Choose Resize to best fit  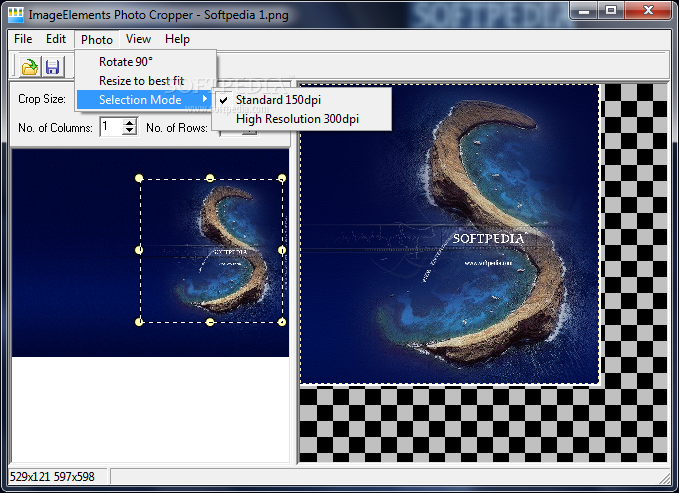point(146,81)
